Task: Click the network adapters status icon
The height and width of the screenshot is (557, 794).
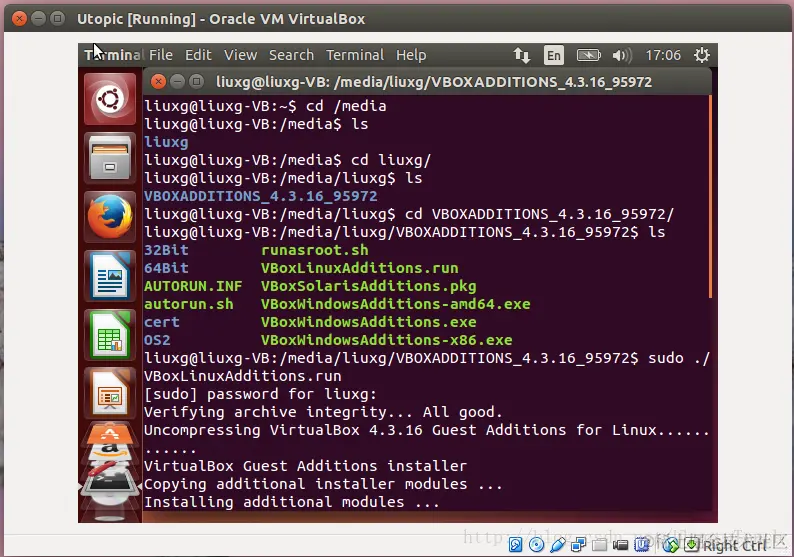Action: (578, 545)
